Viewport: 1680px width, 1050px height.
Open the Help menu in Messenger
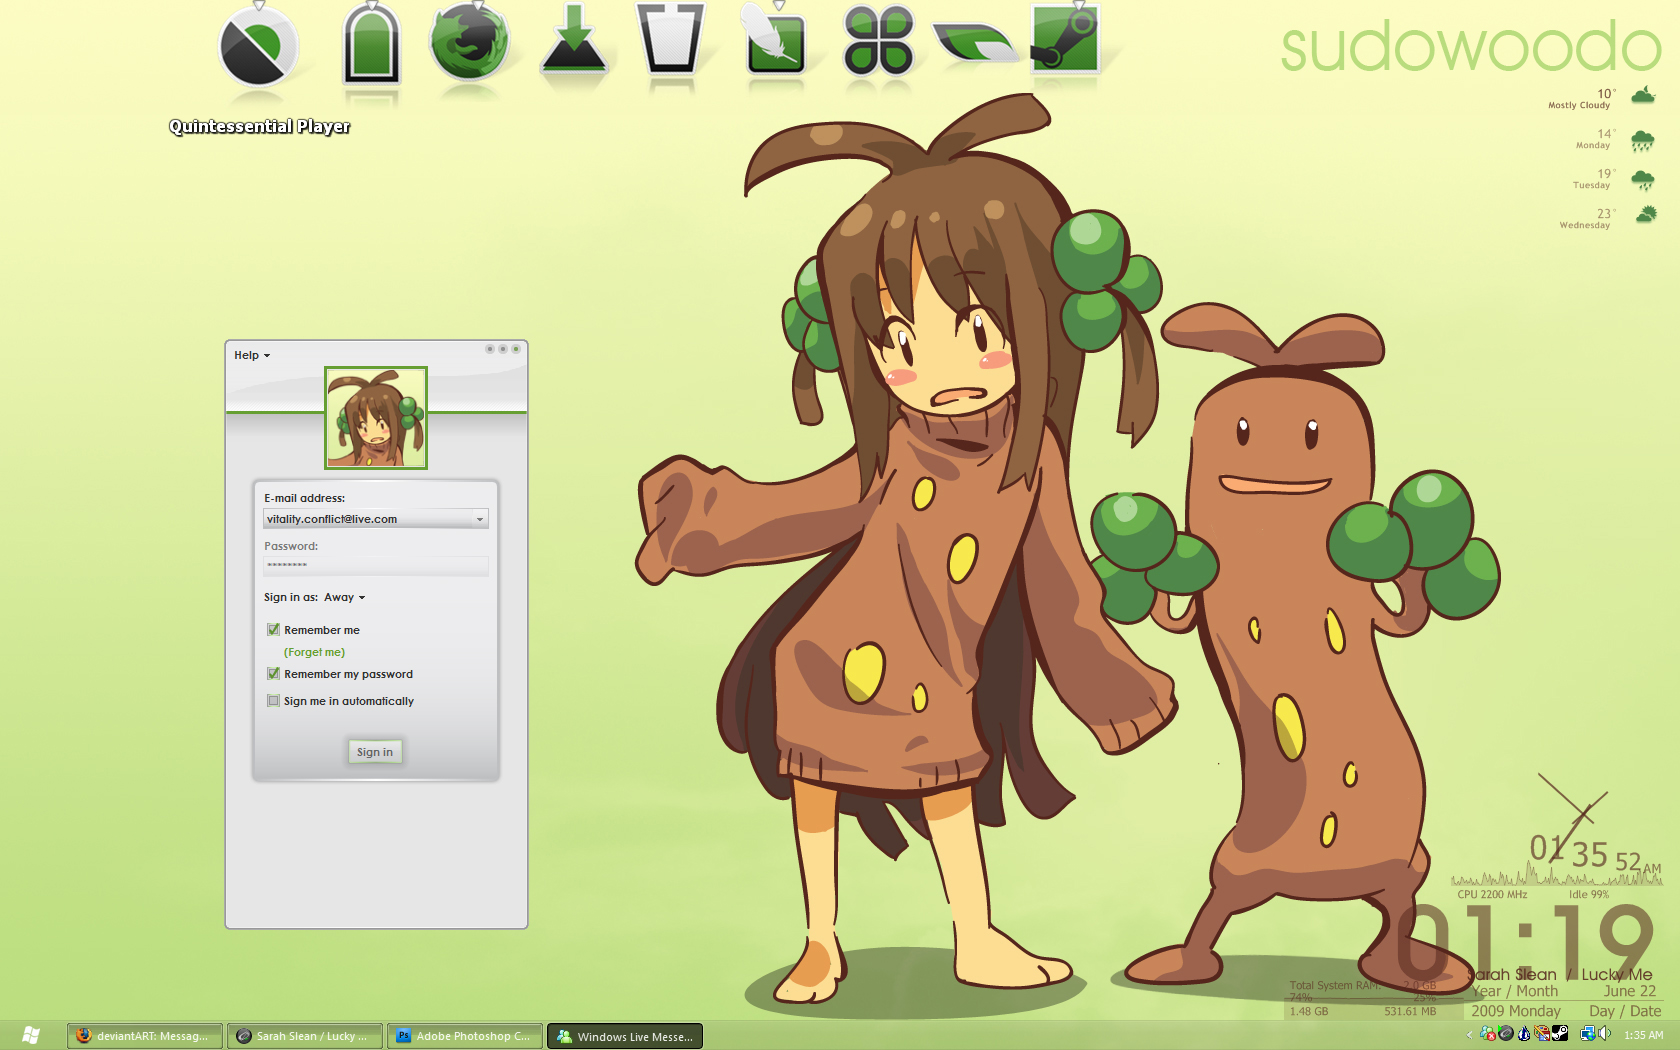(252, 355)
